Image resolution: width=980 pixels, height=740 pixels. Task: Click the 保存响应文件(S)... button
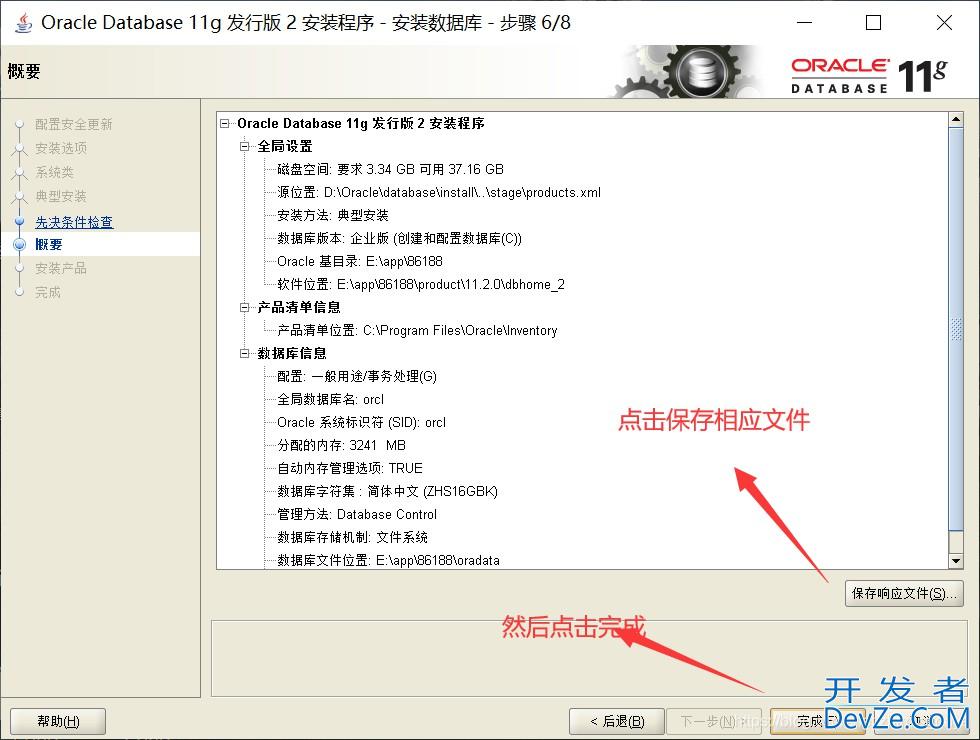pyautogui.click(x=904, y=593)
